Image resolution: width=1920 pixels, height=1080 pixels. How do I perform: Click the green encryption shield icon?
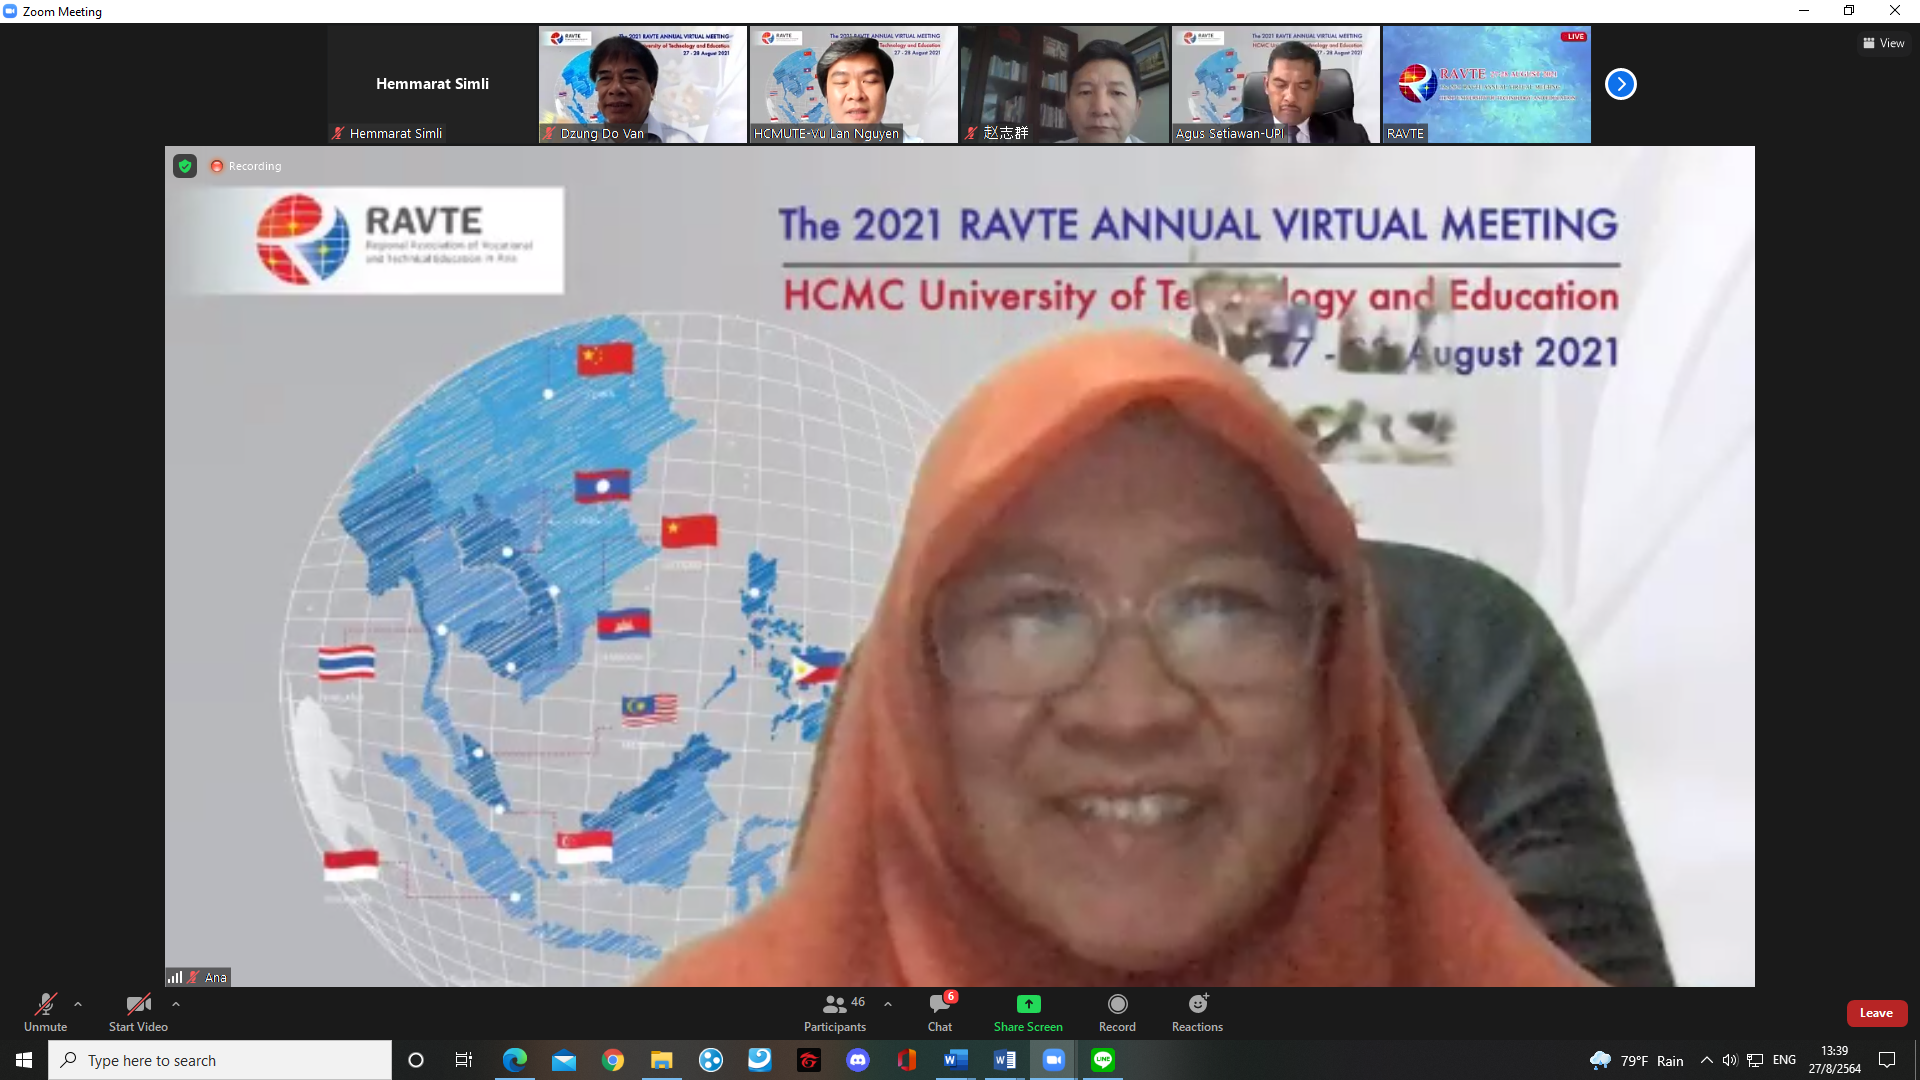(x=185, y=166)
